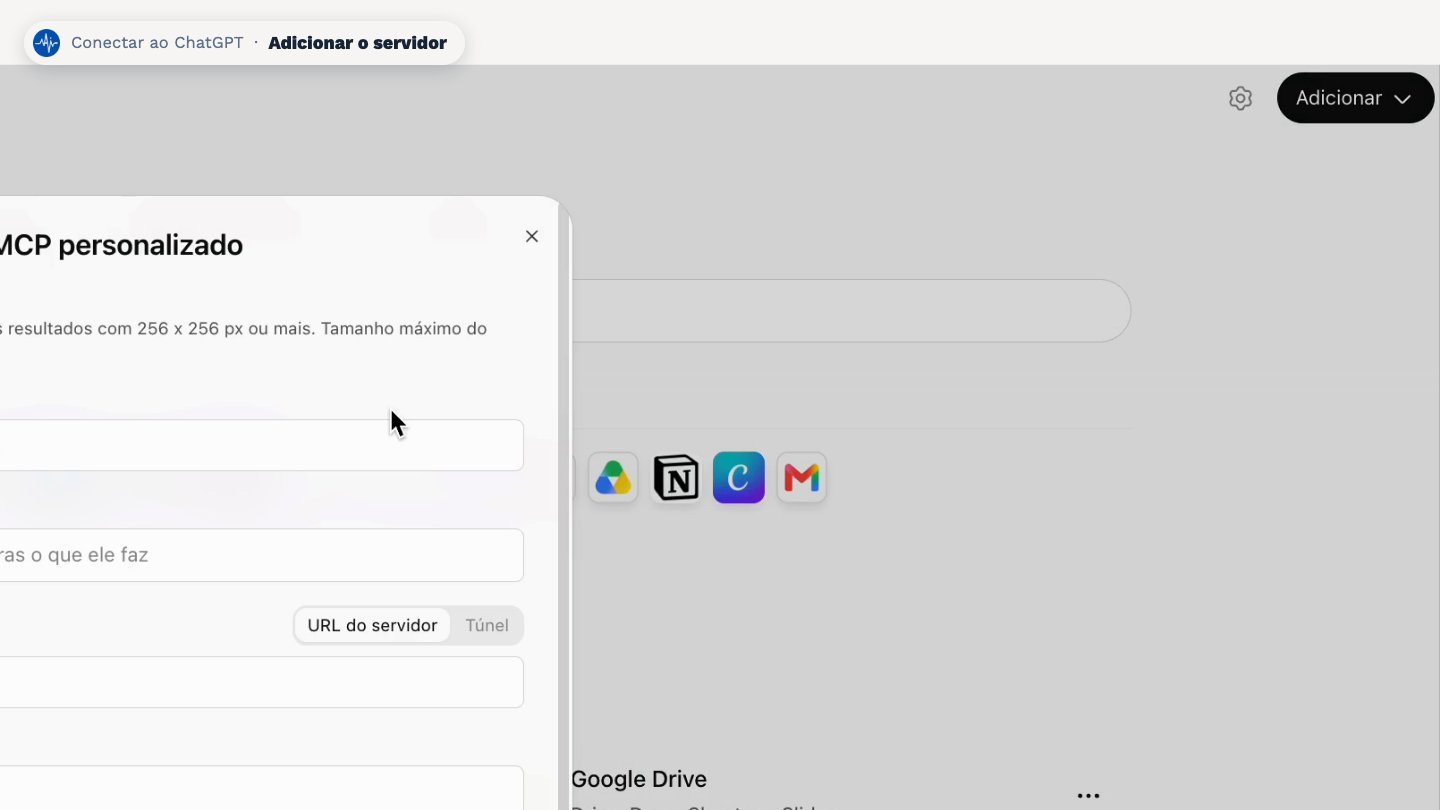Click the Notion app icon
The height and width of the screenshot is (810, 1440).
676,478
